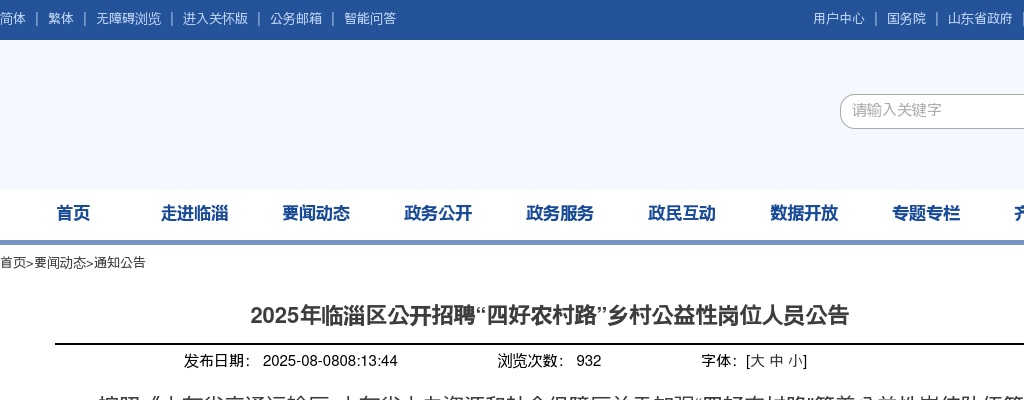Click 通知公告 in the breadcrumb

click(120, 263)
